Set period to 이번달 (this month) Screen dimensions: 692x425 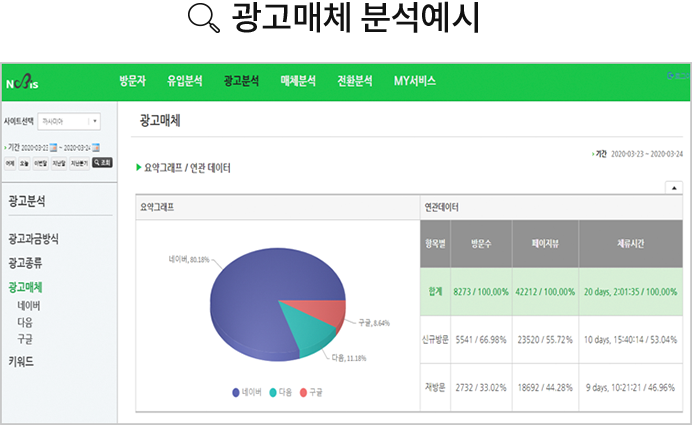coord(41,163)
